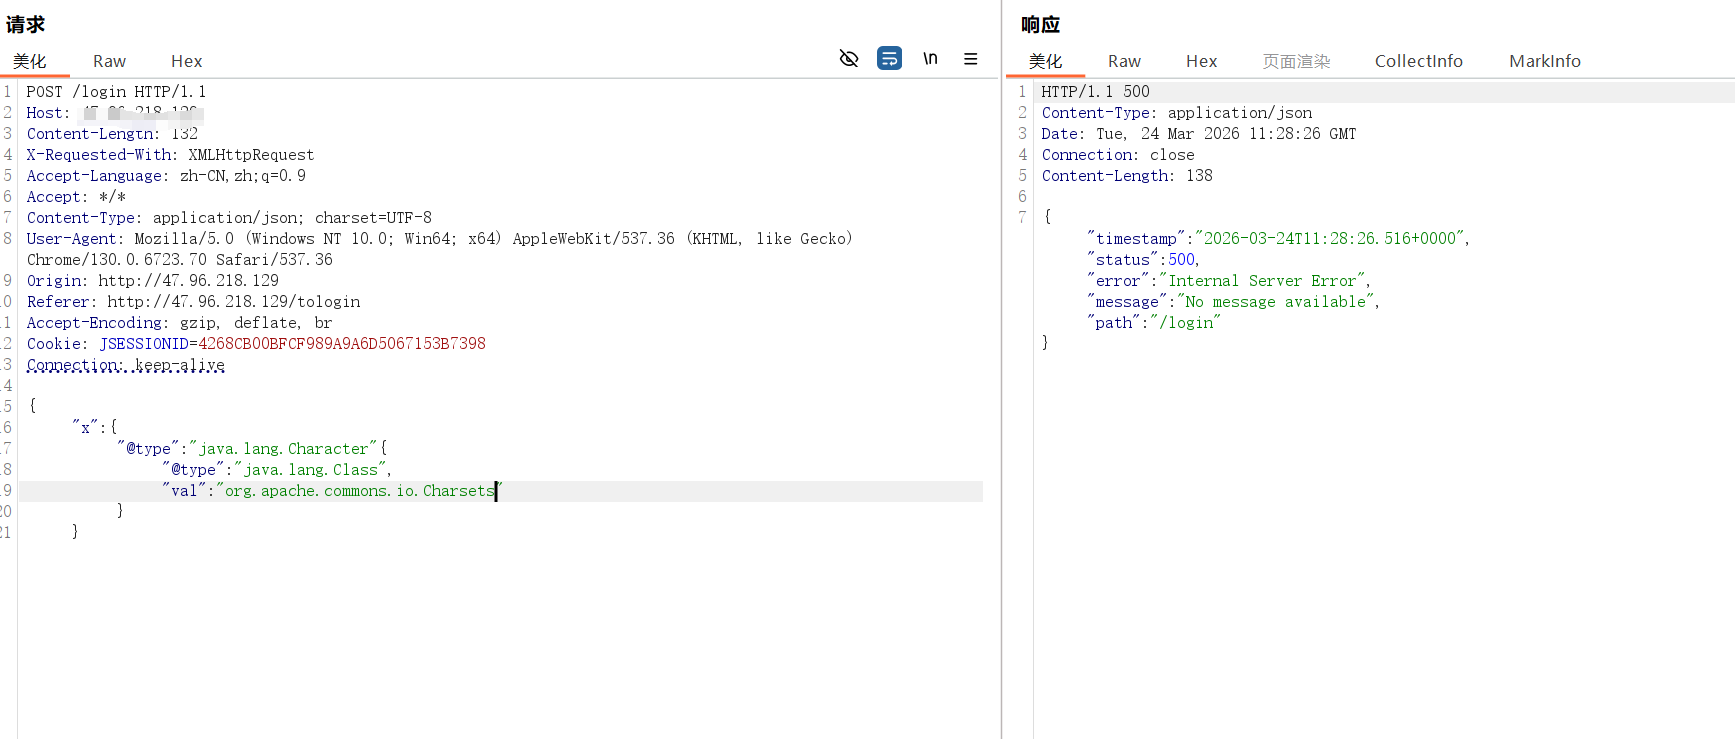Open the 页面渲染 response tab
This screenshot has height=739, width=1735.
pos(1296,61)
